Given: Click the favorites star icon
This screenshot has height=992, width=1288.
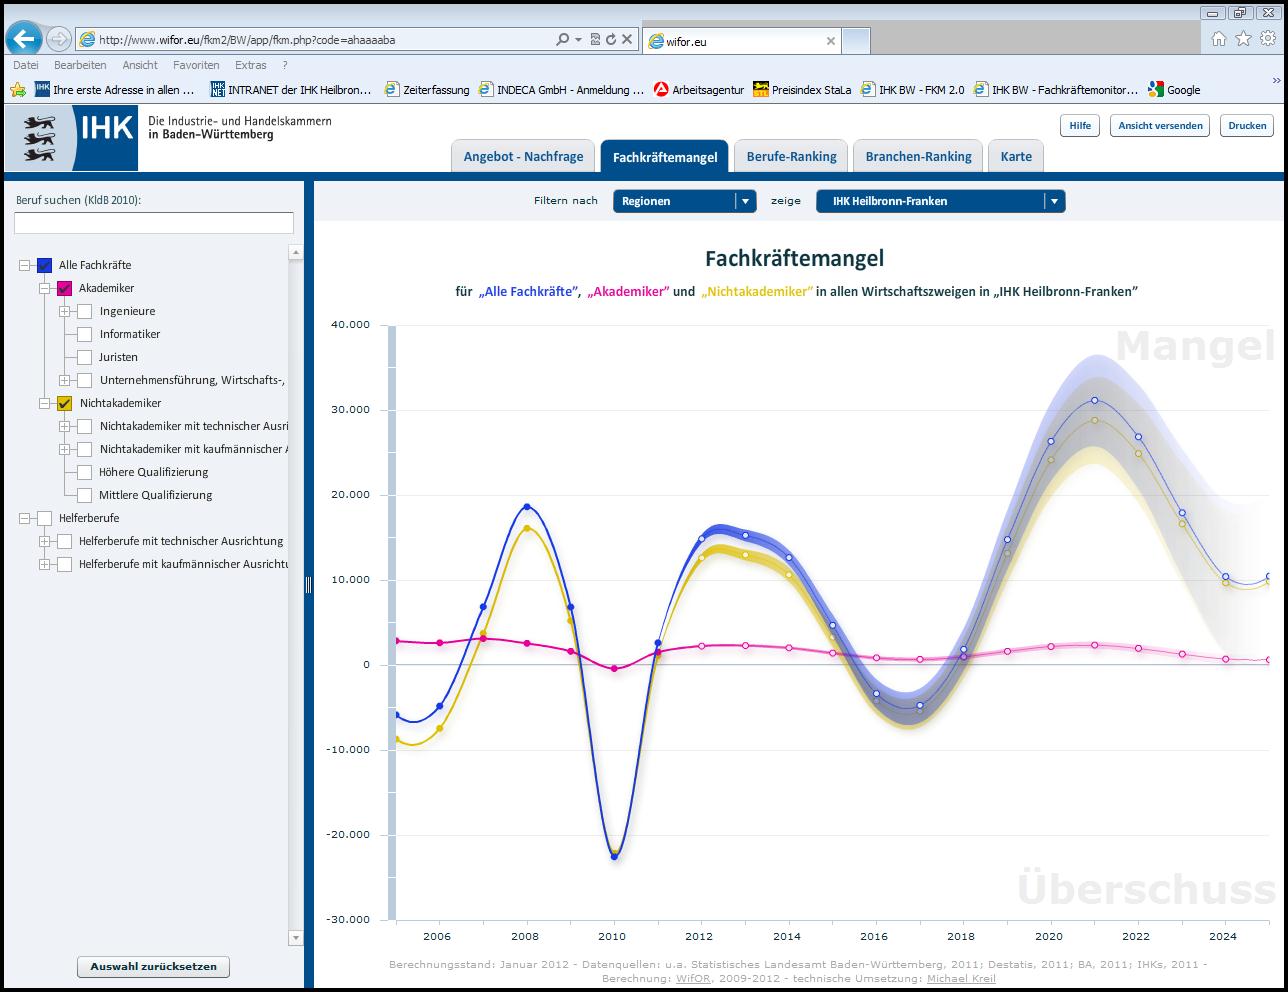Looking at the screenshot, I should pos(1243,39).
